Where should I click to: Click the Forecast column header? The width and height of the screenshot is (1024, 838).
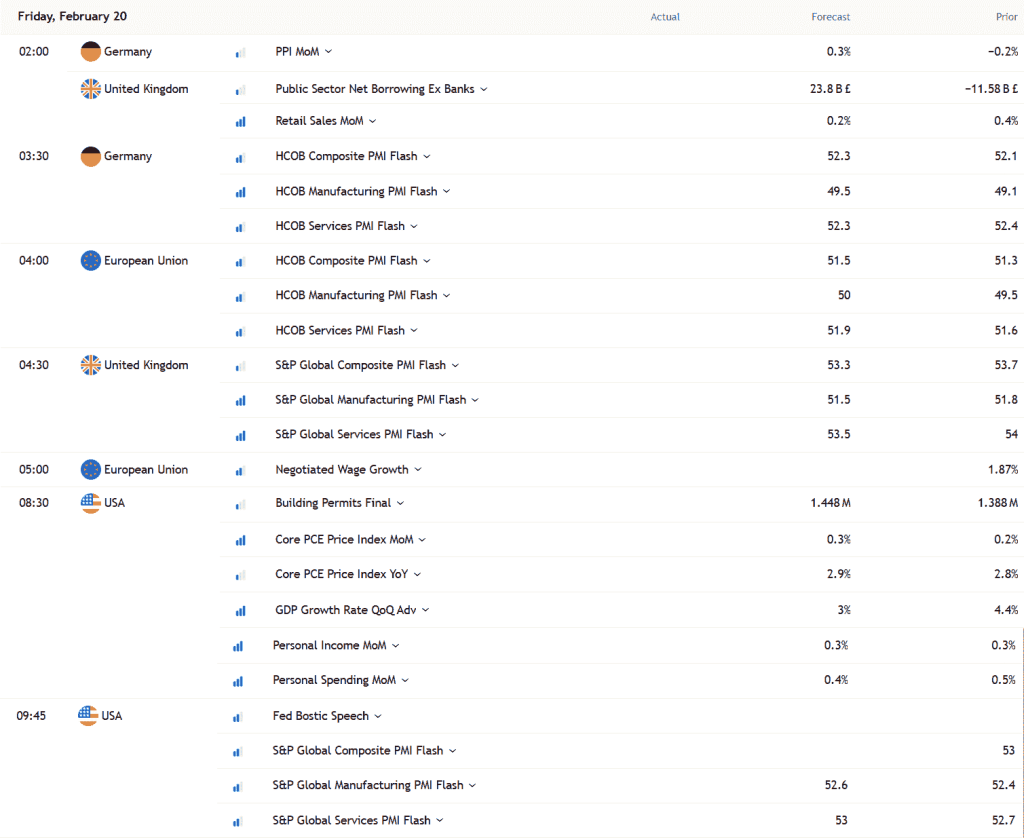click(830, 17)
